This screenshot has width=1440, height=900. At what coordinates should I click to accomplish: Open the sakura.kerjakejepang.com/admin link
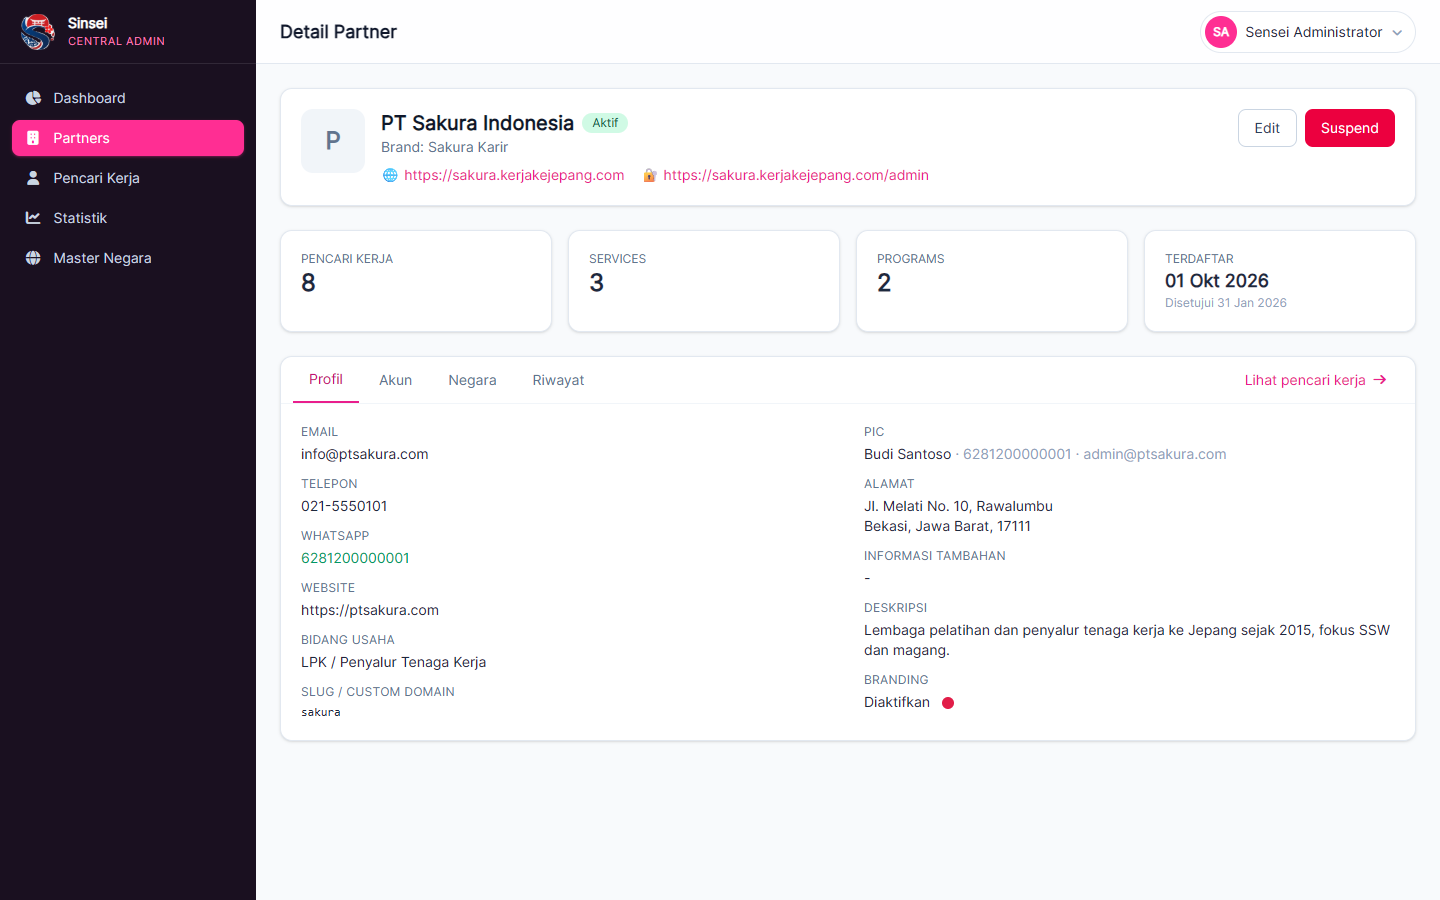pyautogui.click(x=796, y=175)
